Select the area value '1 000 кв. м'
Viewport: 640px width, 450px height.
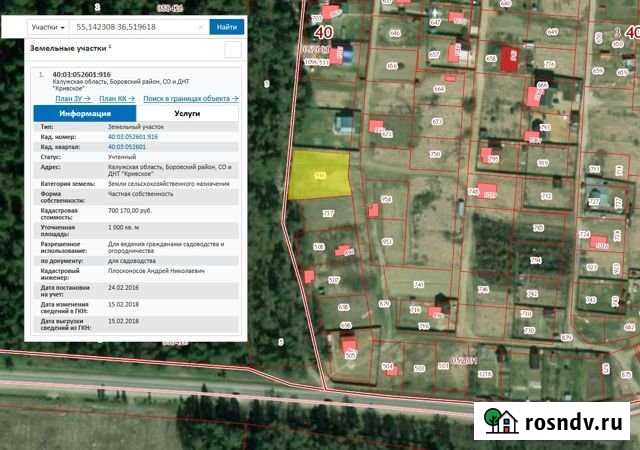click(124, 227)
